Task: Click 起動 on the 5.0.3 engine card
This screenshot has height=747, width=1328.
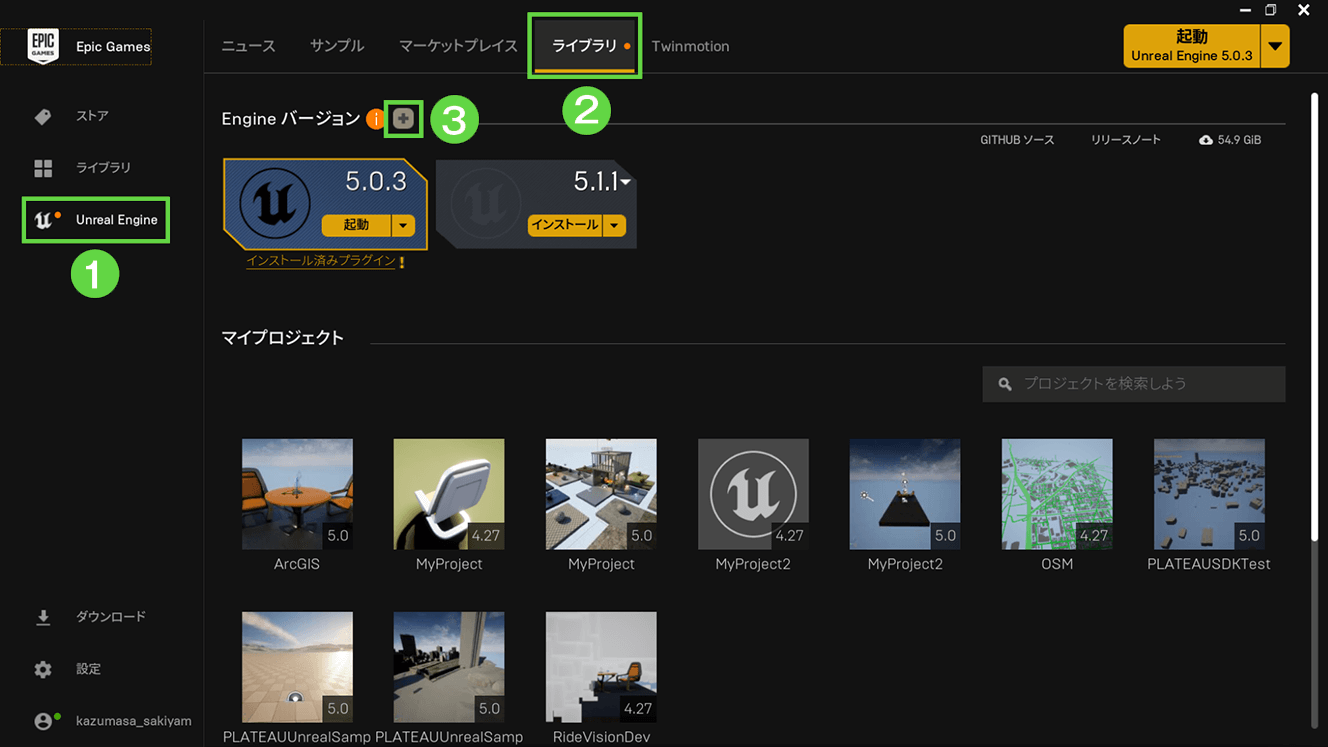Action: coord(357,225)
